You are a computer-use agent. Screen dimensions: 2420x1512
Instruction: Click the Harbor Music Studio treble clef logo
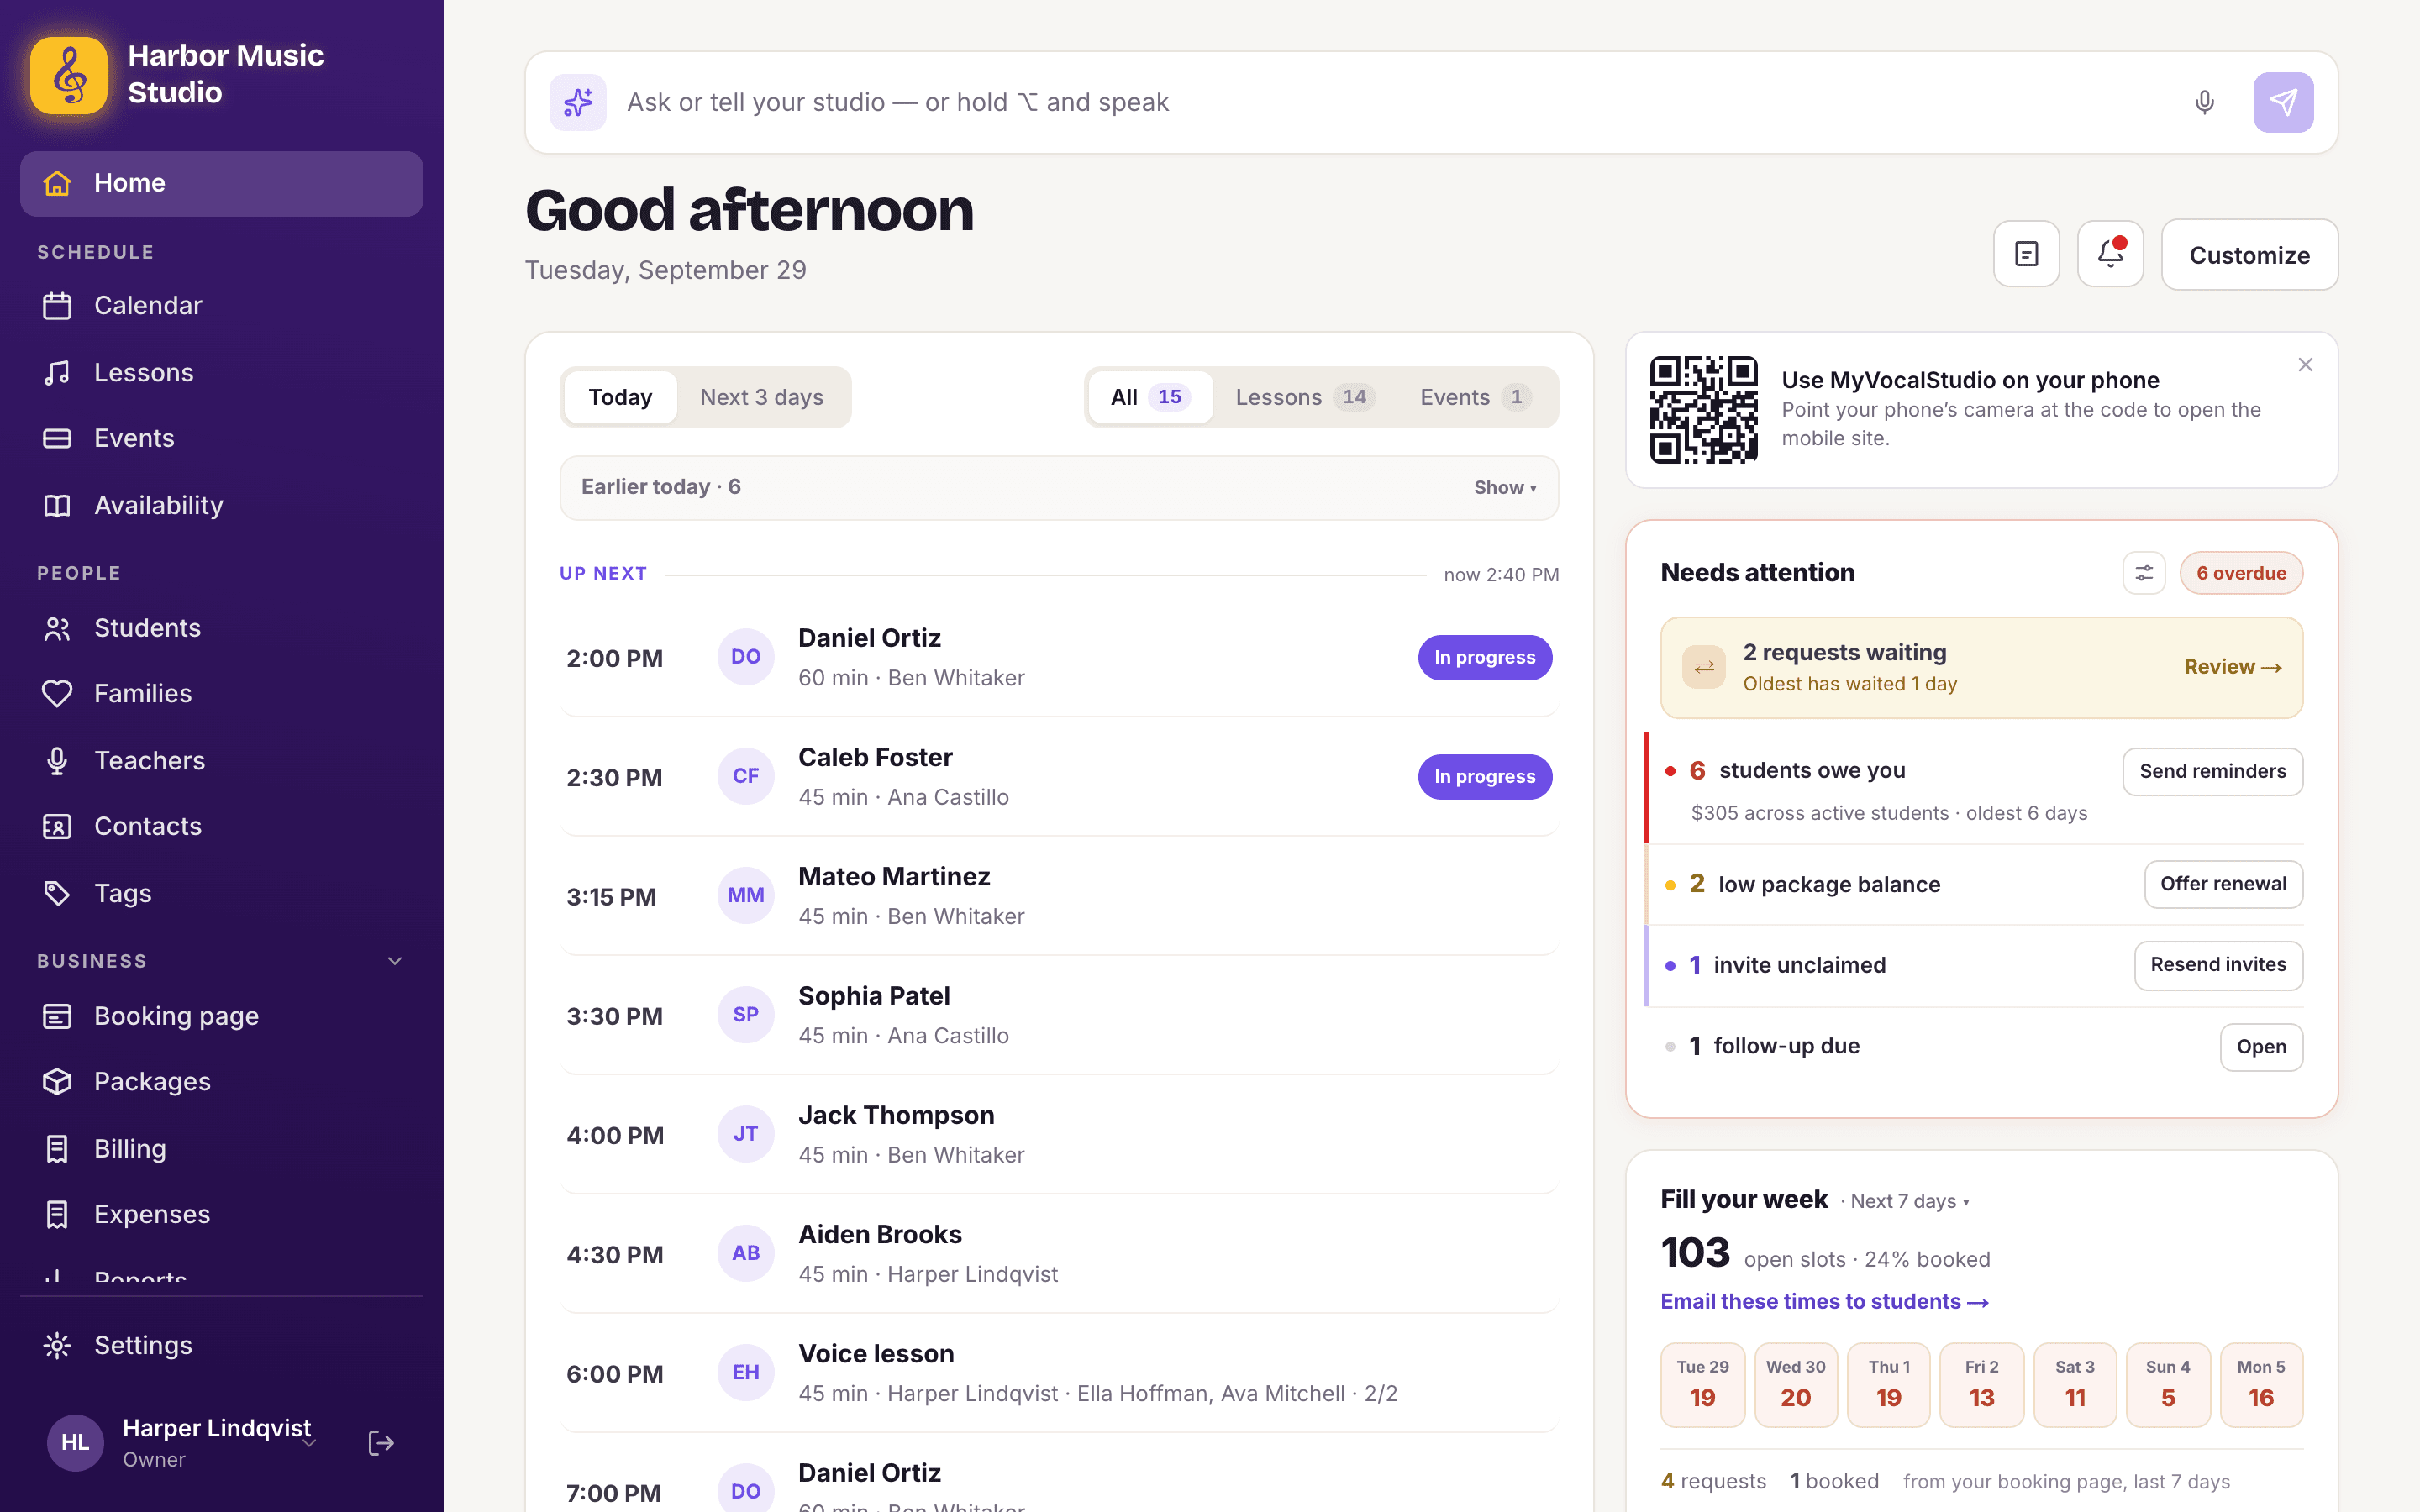coord(69,75)
